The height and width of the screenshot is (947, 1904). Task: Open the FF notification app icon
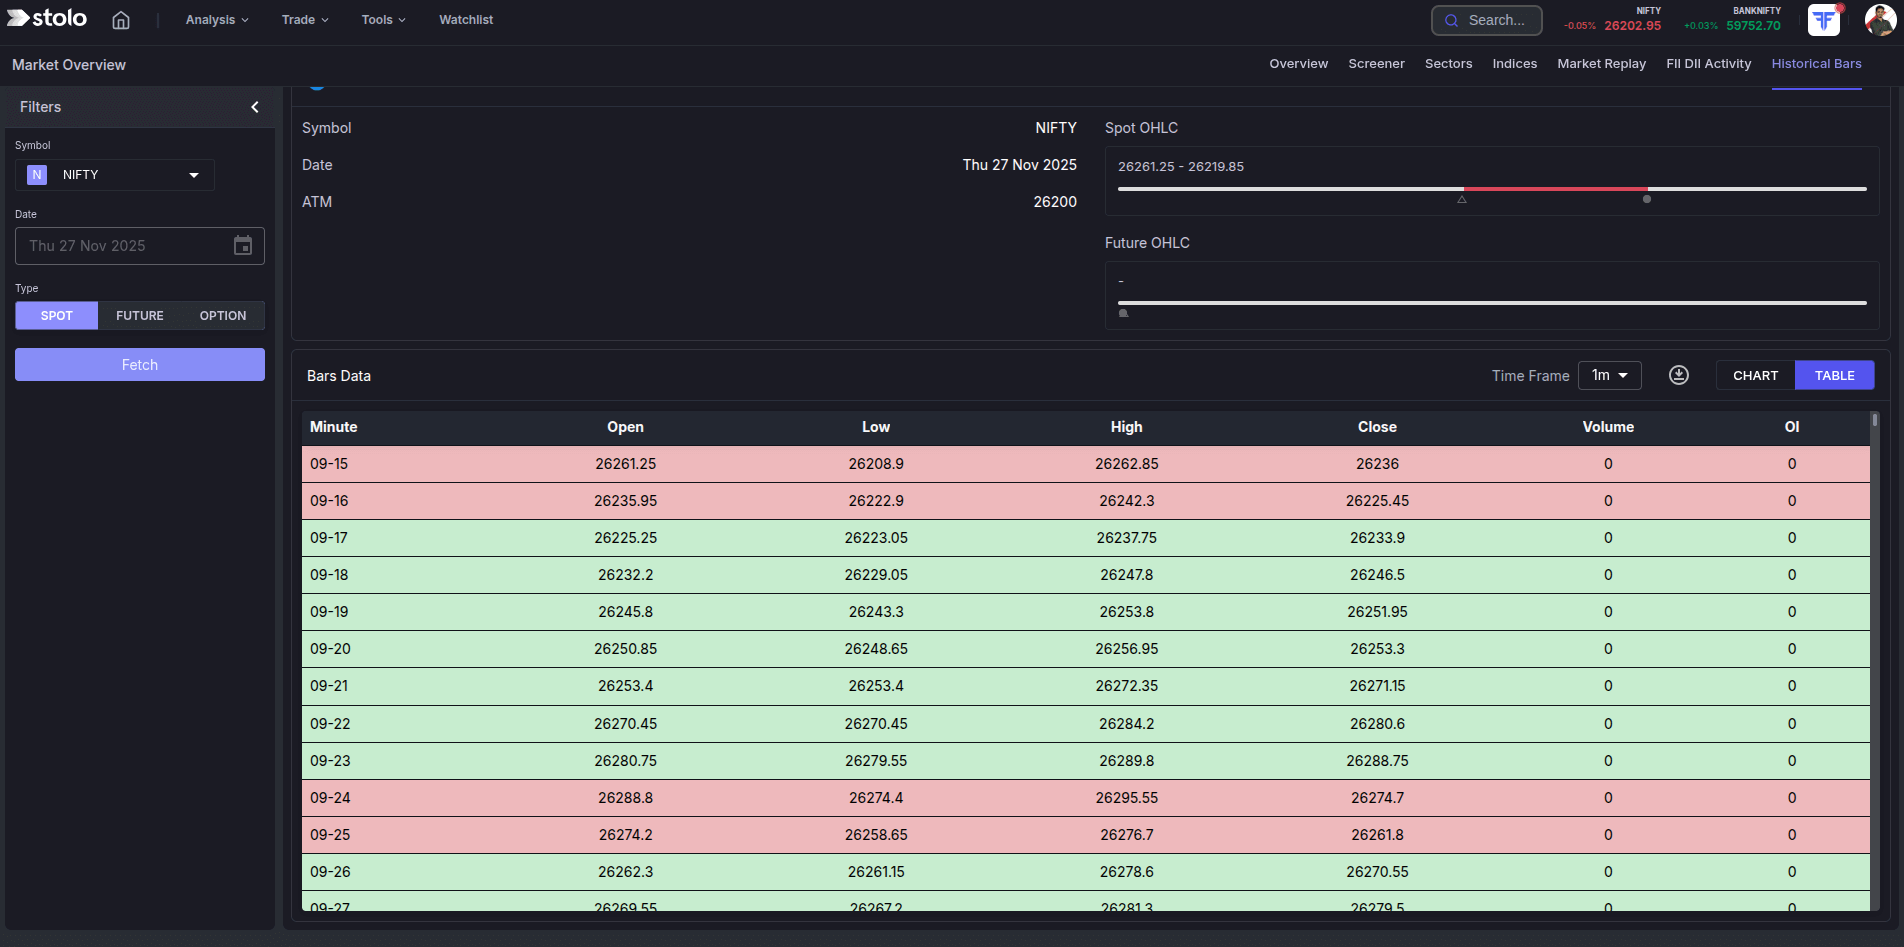(x=1823, y=20)
